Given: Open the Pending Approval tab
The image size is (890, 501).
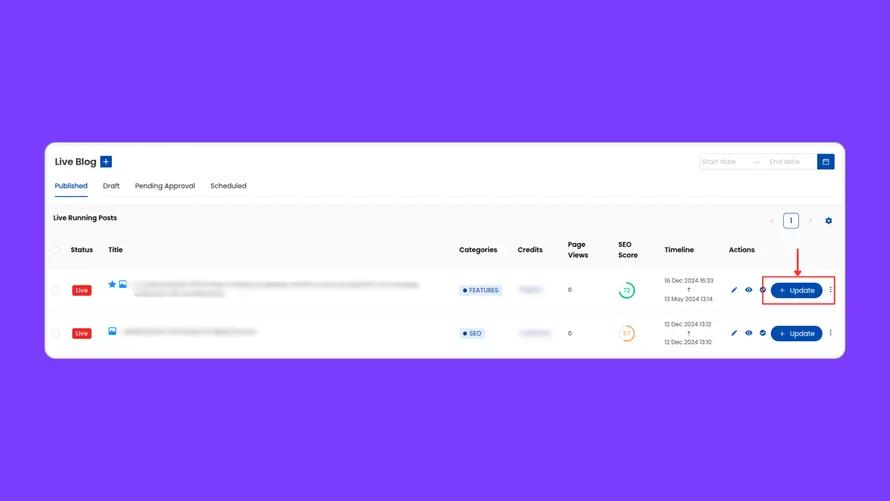Looking at the screenshot, I should (165, 186).
